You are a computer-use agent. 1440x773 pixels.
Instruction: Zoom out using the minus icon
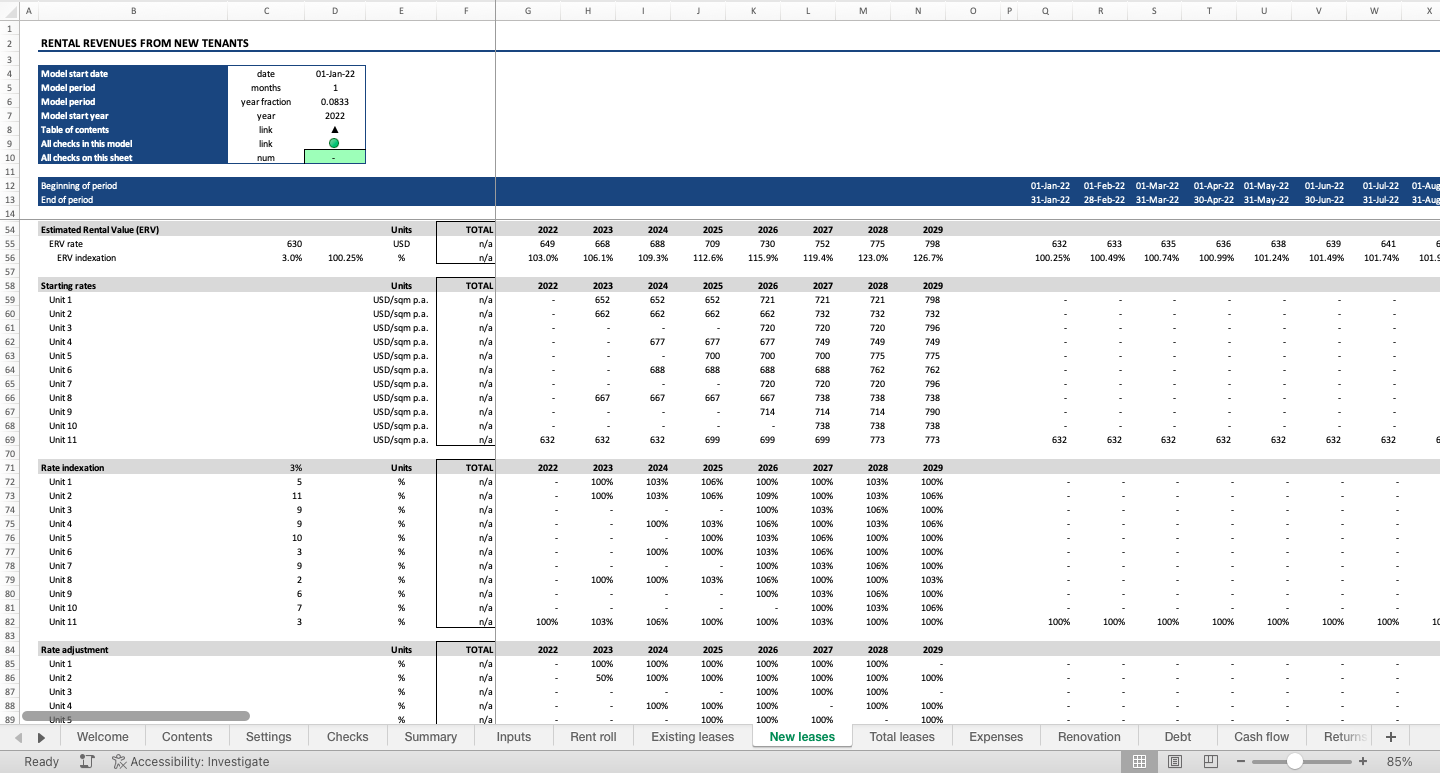click(1241, 761)
